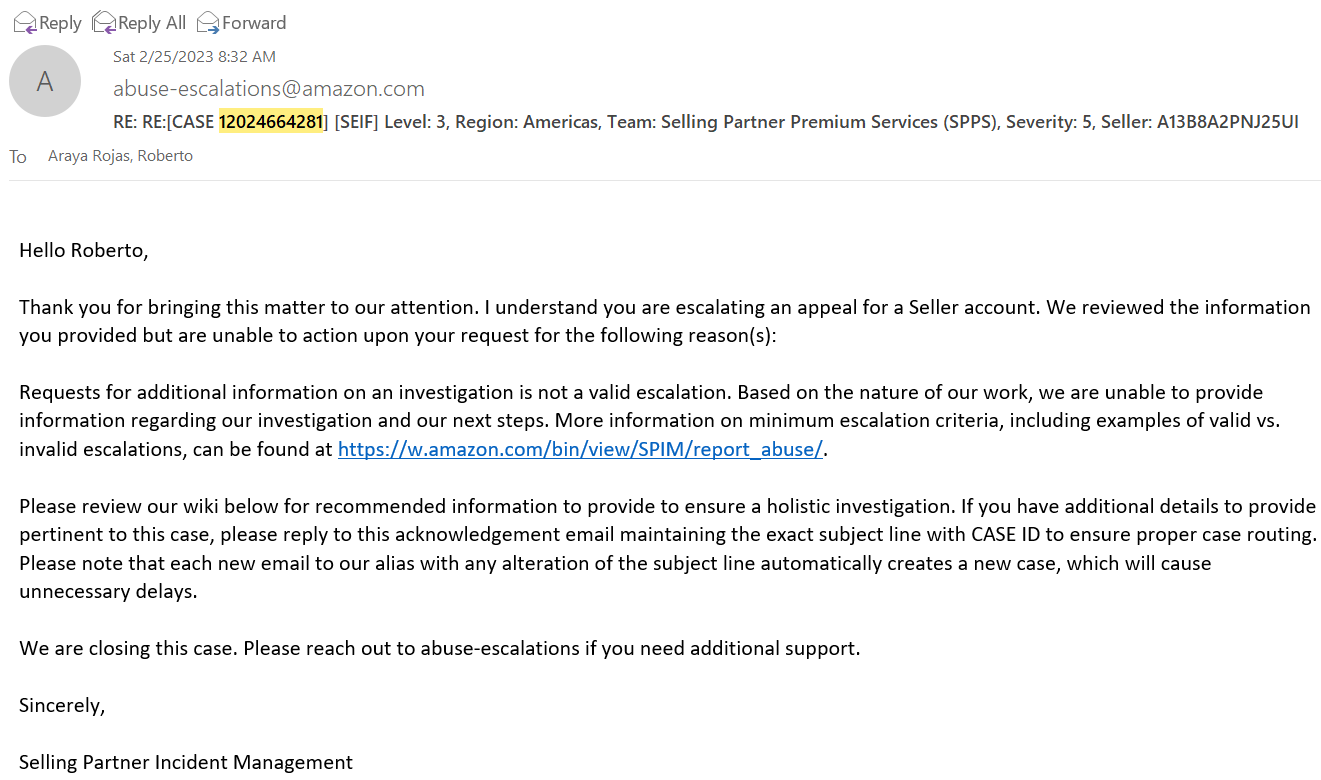Open the w.amazon.com report_abuse wiki link
Screen dimensions: 1321x780
(x=580, y=449)
